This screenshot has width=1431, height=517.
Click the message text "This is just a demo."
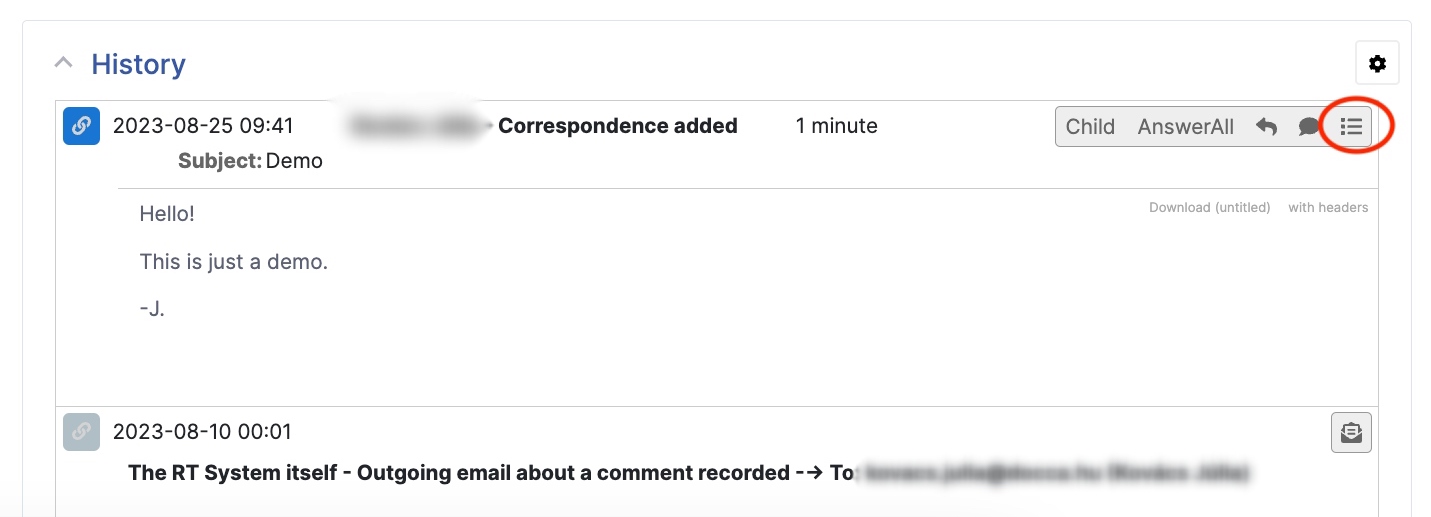(234, 262)
